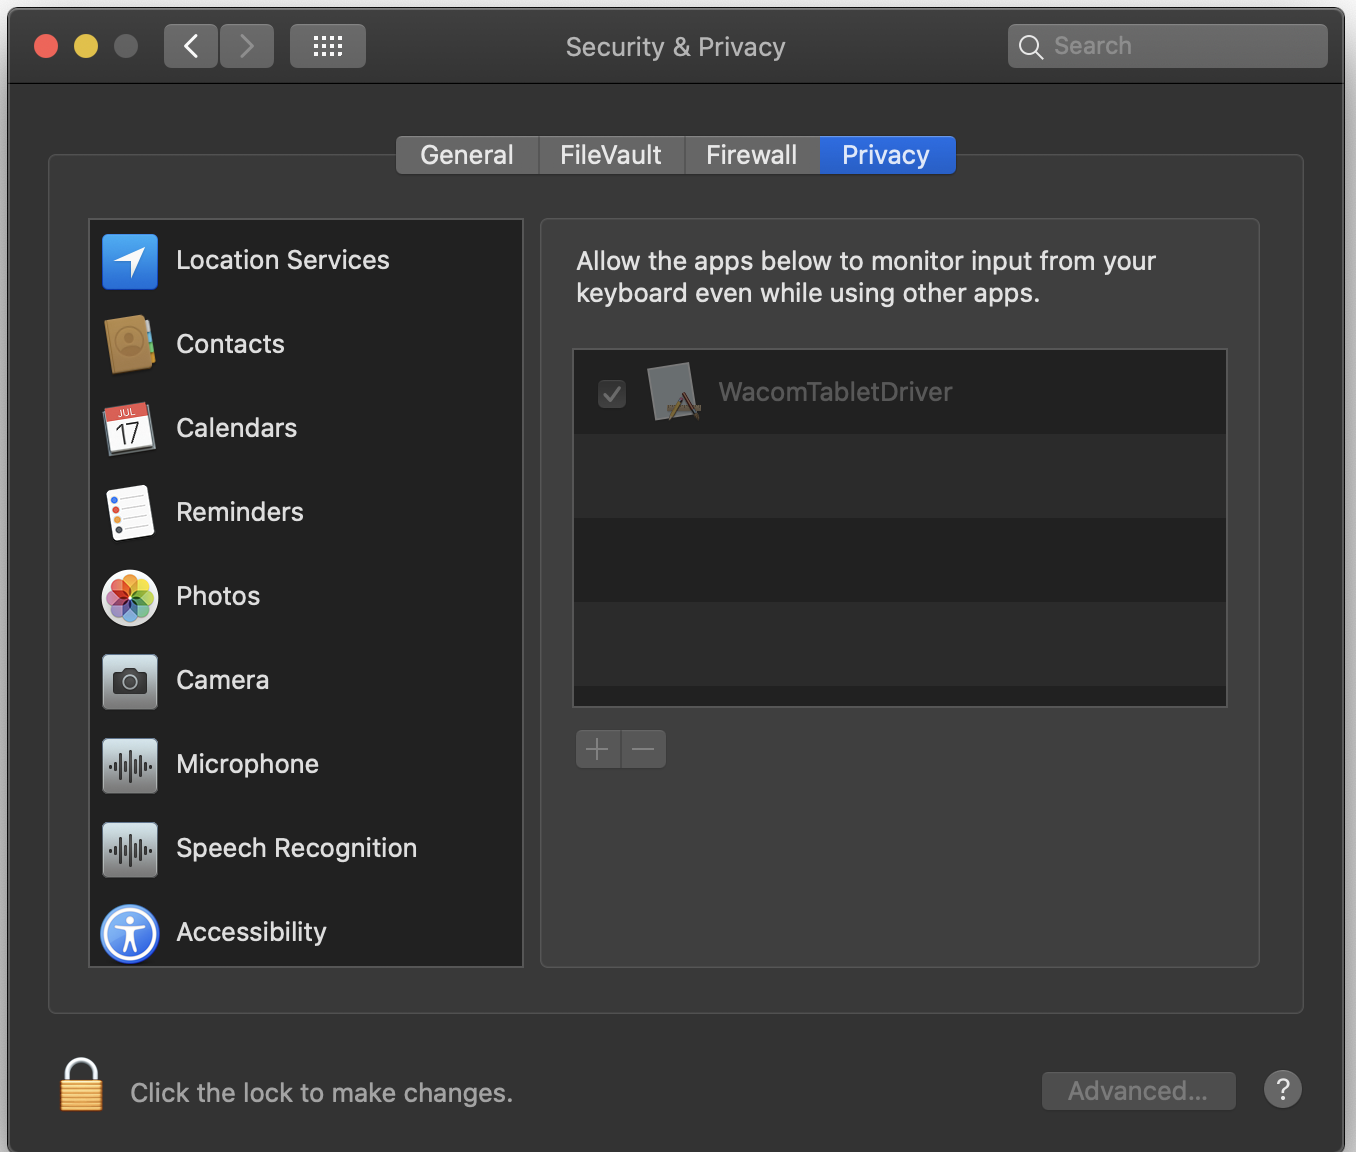Select the Camera privacy category

coord(222,680)
